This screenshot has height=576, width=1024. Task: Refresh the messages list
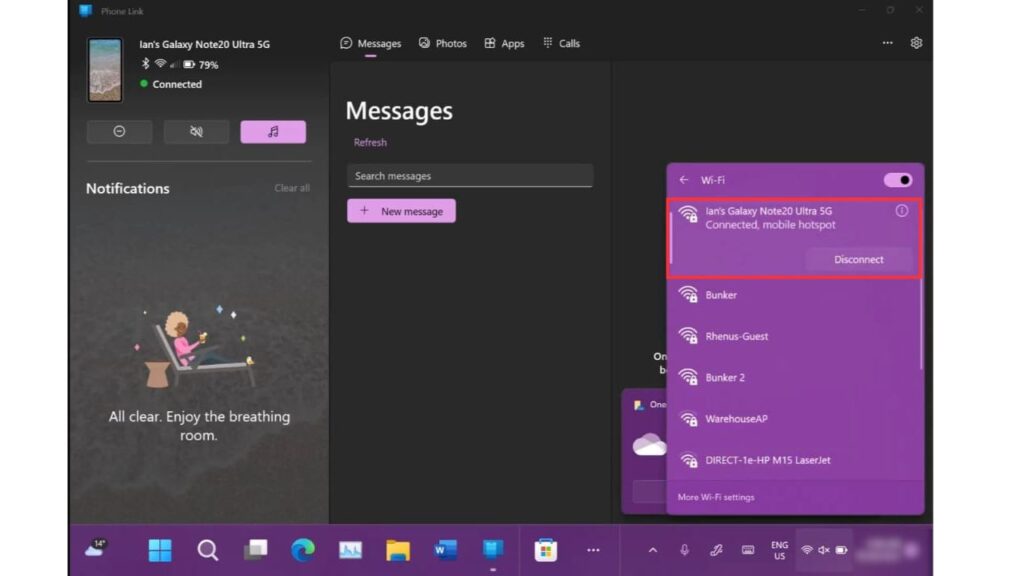tap(370, 142)
